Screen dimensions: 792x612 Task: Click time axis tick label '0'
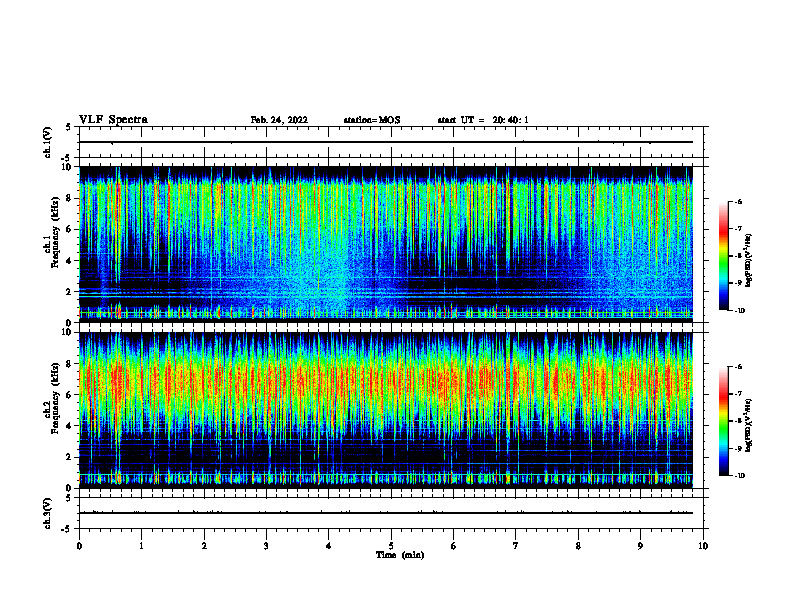click(x=79, y=546)
